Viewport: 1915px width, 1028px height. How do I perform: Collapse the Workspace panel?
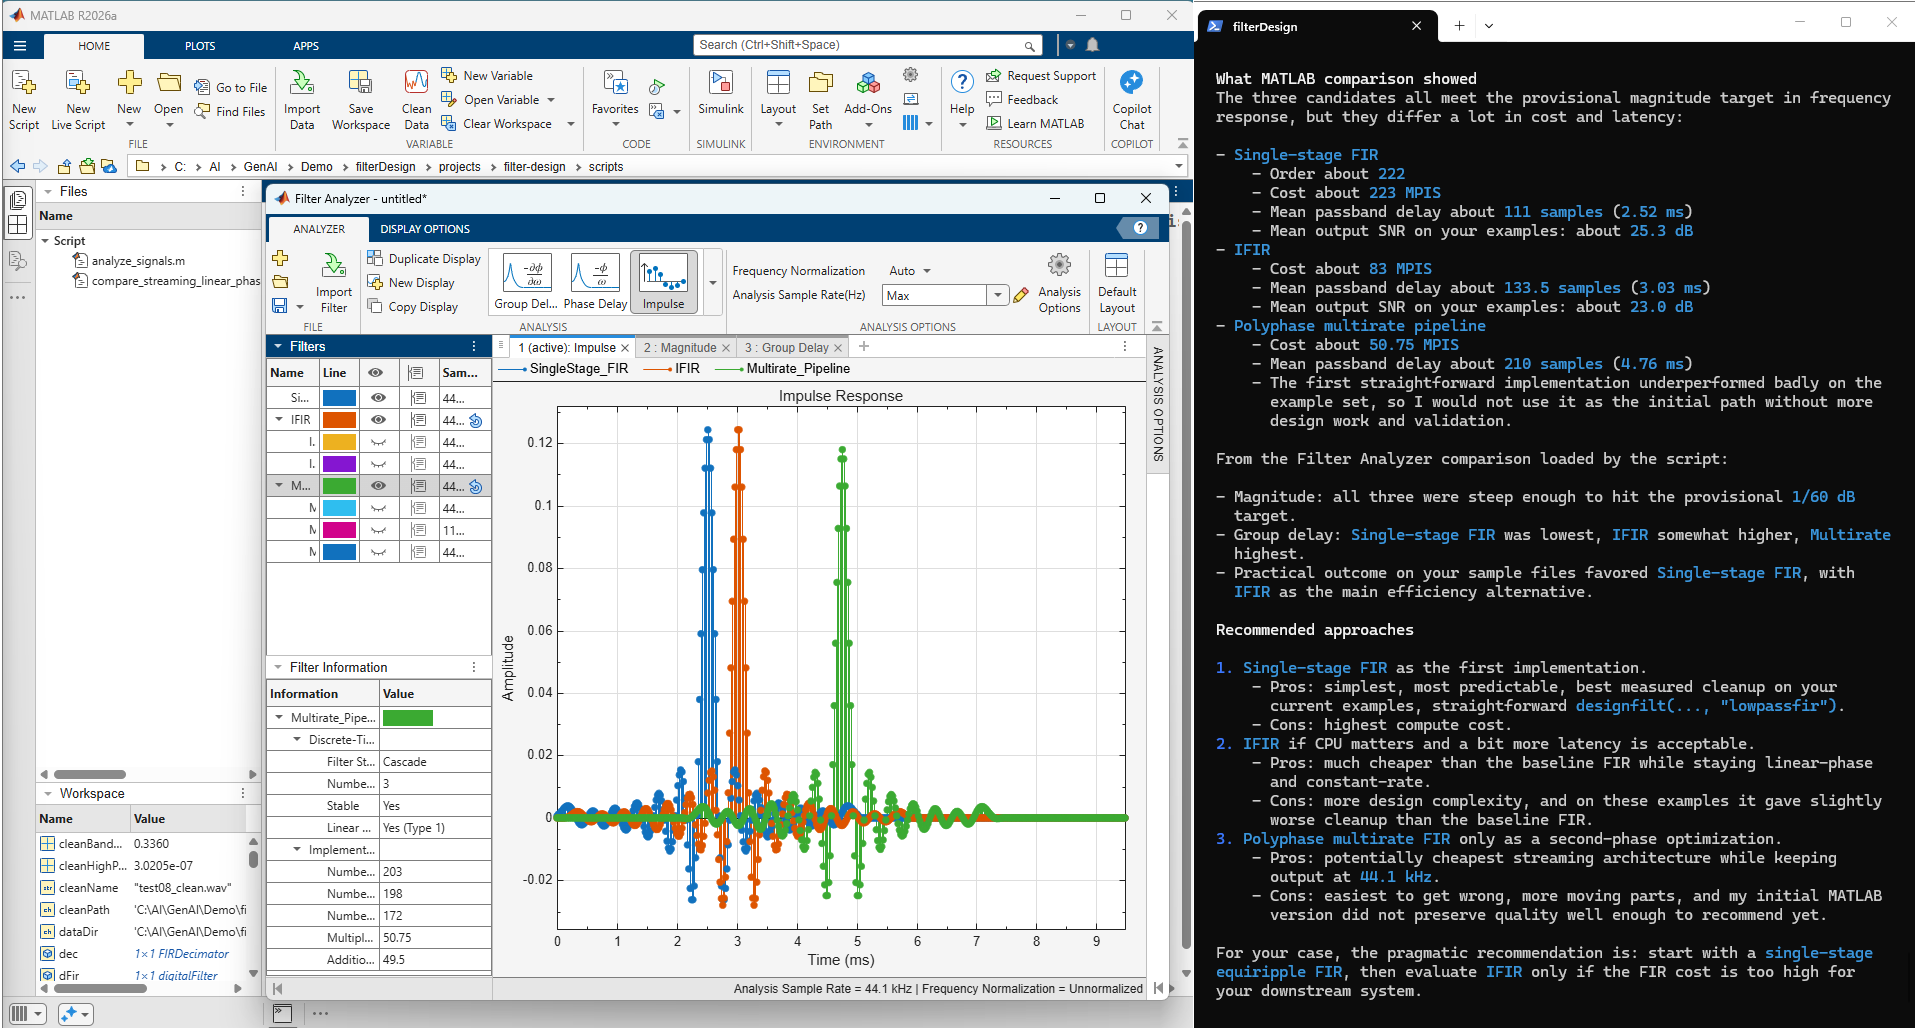click(x=47, y=793)
